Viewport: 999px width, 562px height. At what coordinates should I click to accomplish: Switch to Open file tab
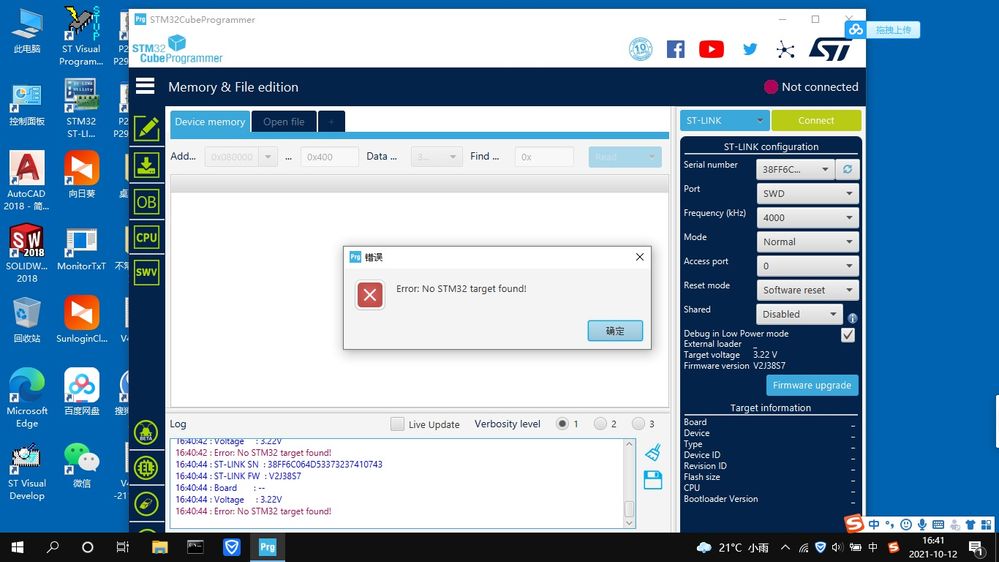click(x=284, y=122)
